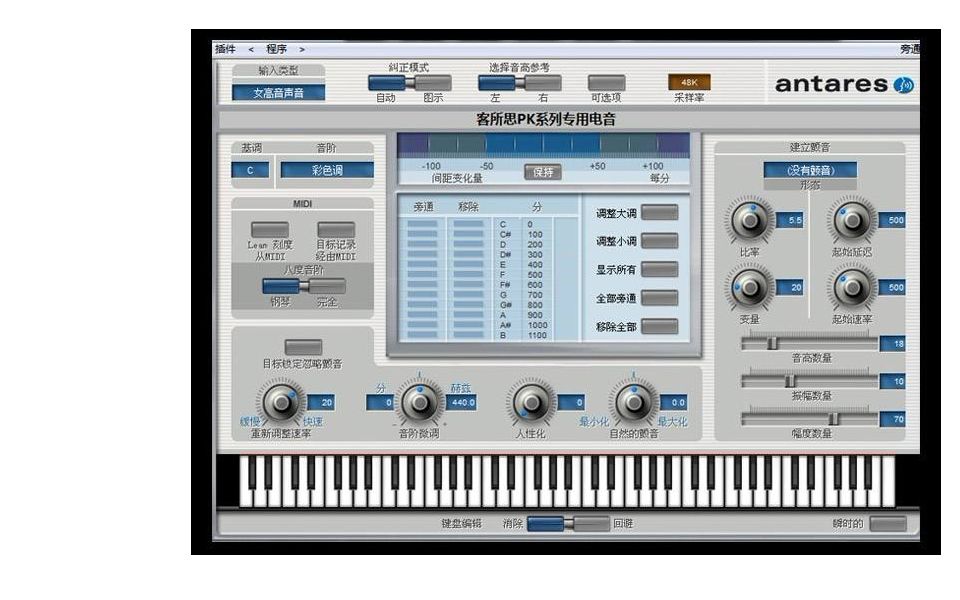Viewport: 960px width, 600px height.
Task: Click the retune speed value field showing 20
Action: [321, 402]
